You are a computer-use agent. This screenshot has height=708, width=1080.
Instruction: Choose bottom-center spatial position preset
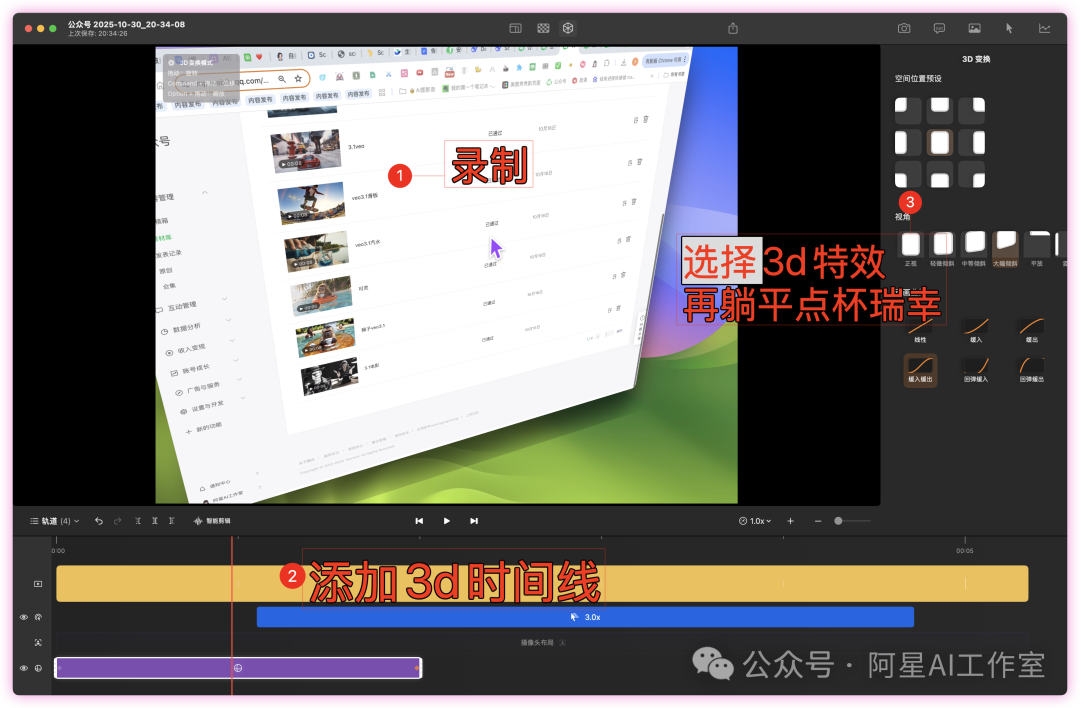(x=940, y=175)
